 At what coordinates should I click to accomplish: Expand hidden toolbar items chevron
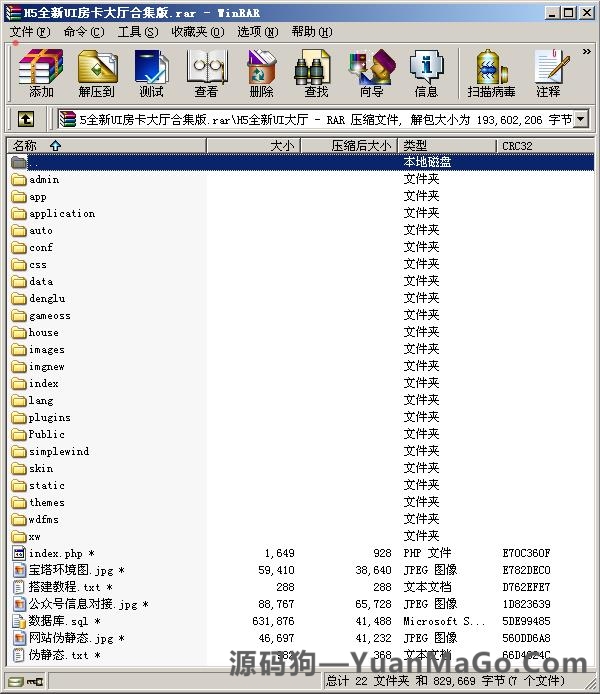tap(587, 52)
